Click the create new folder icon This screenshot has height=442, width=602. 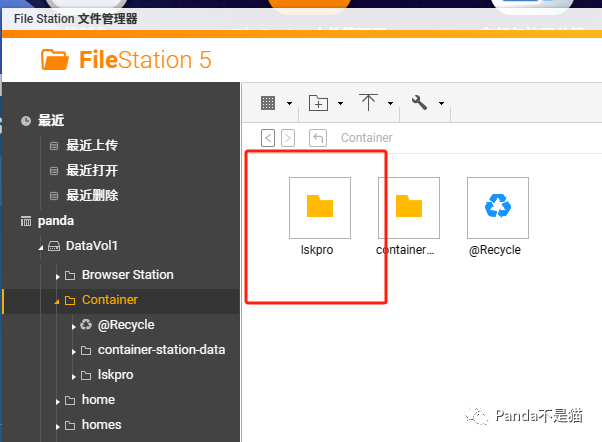point(319,103)
